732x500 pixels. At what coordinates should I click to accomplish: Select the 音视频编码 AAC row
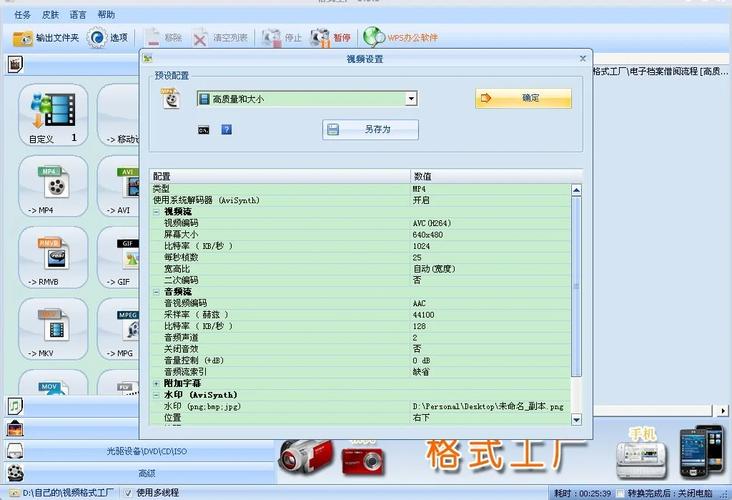click(x=361, y=303)
